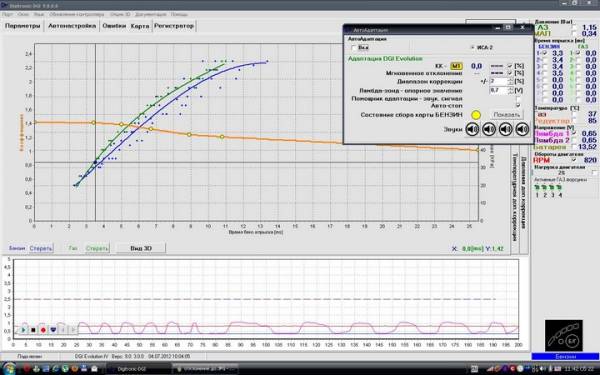Viewport: 600px width, 375px height.
Task: Click the Вид 3D button
Action: pos(141,248)
